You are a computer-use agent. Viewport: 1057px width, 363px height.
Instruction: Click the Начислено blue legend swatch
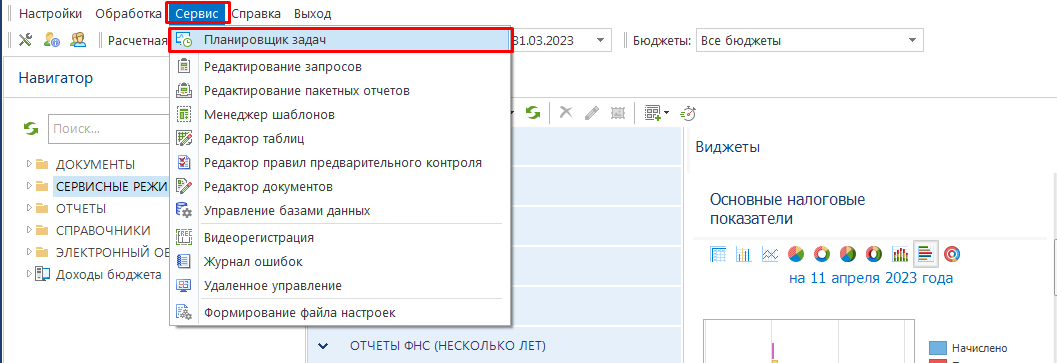tap(938, 348)
